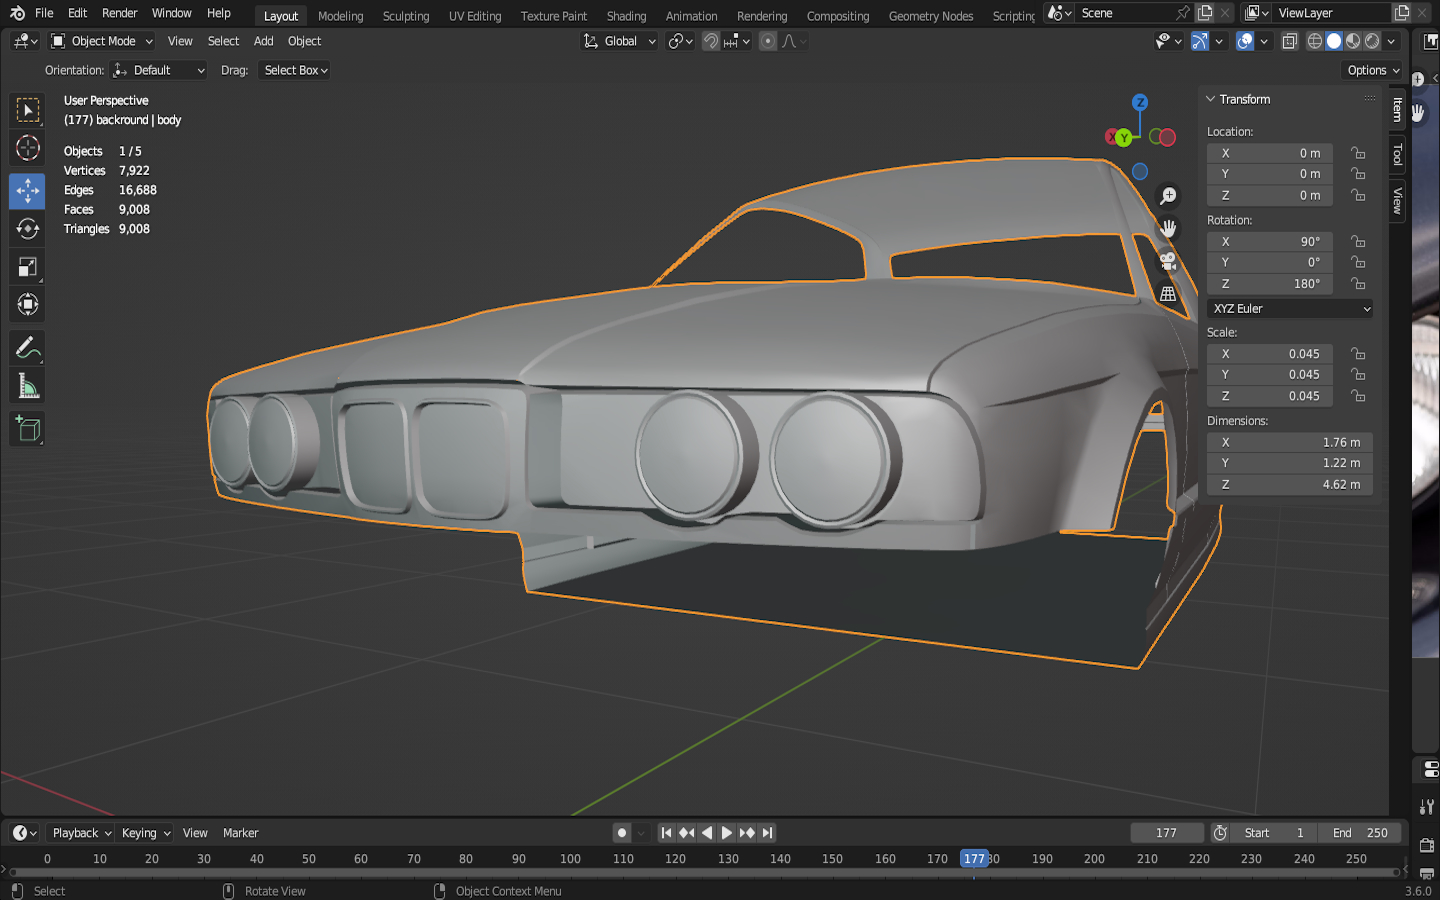Select the Add Cube tool
Image resolution: width=1440 pixels, height=900 pixels.
(27, 430)
